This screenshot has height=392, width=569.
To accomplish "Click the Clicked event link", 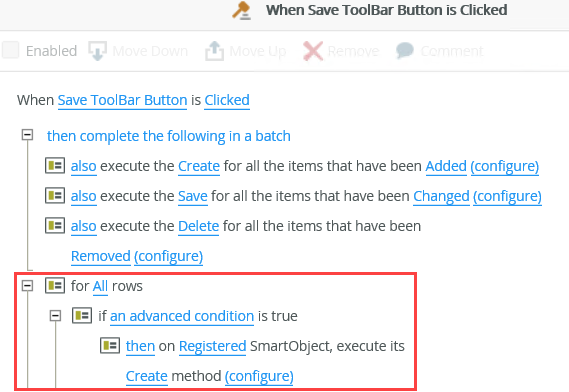I will click(227, 100).
